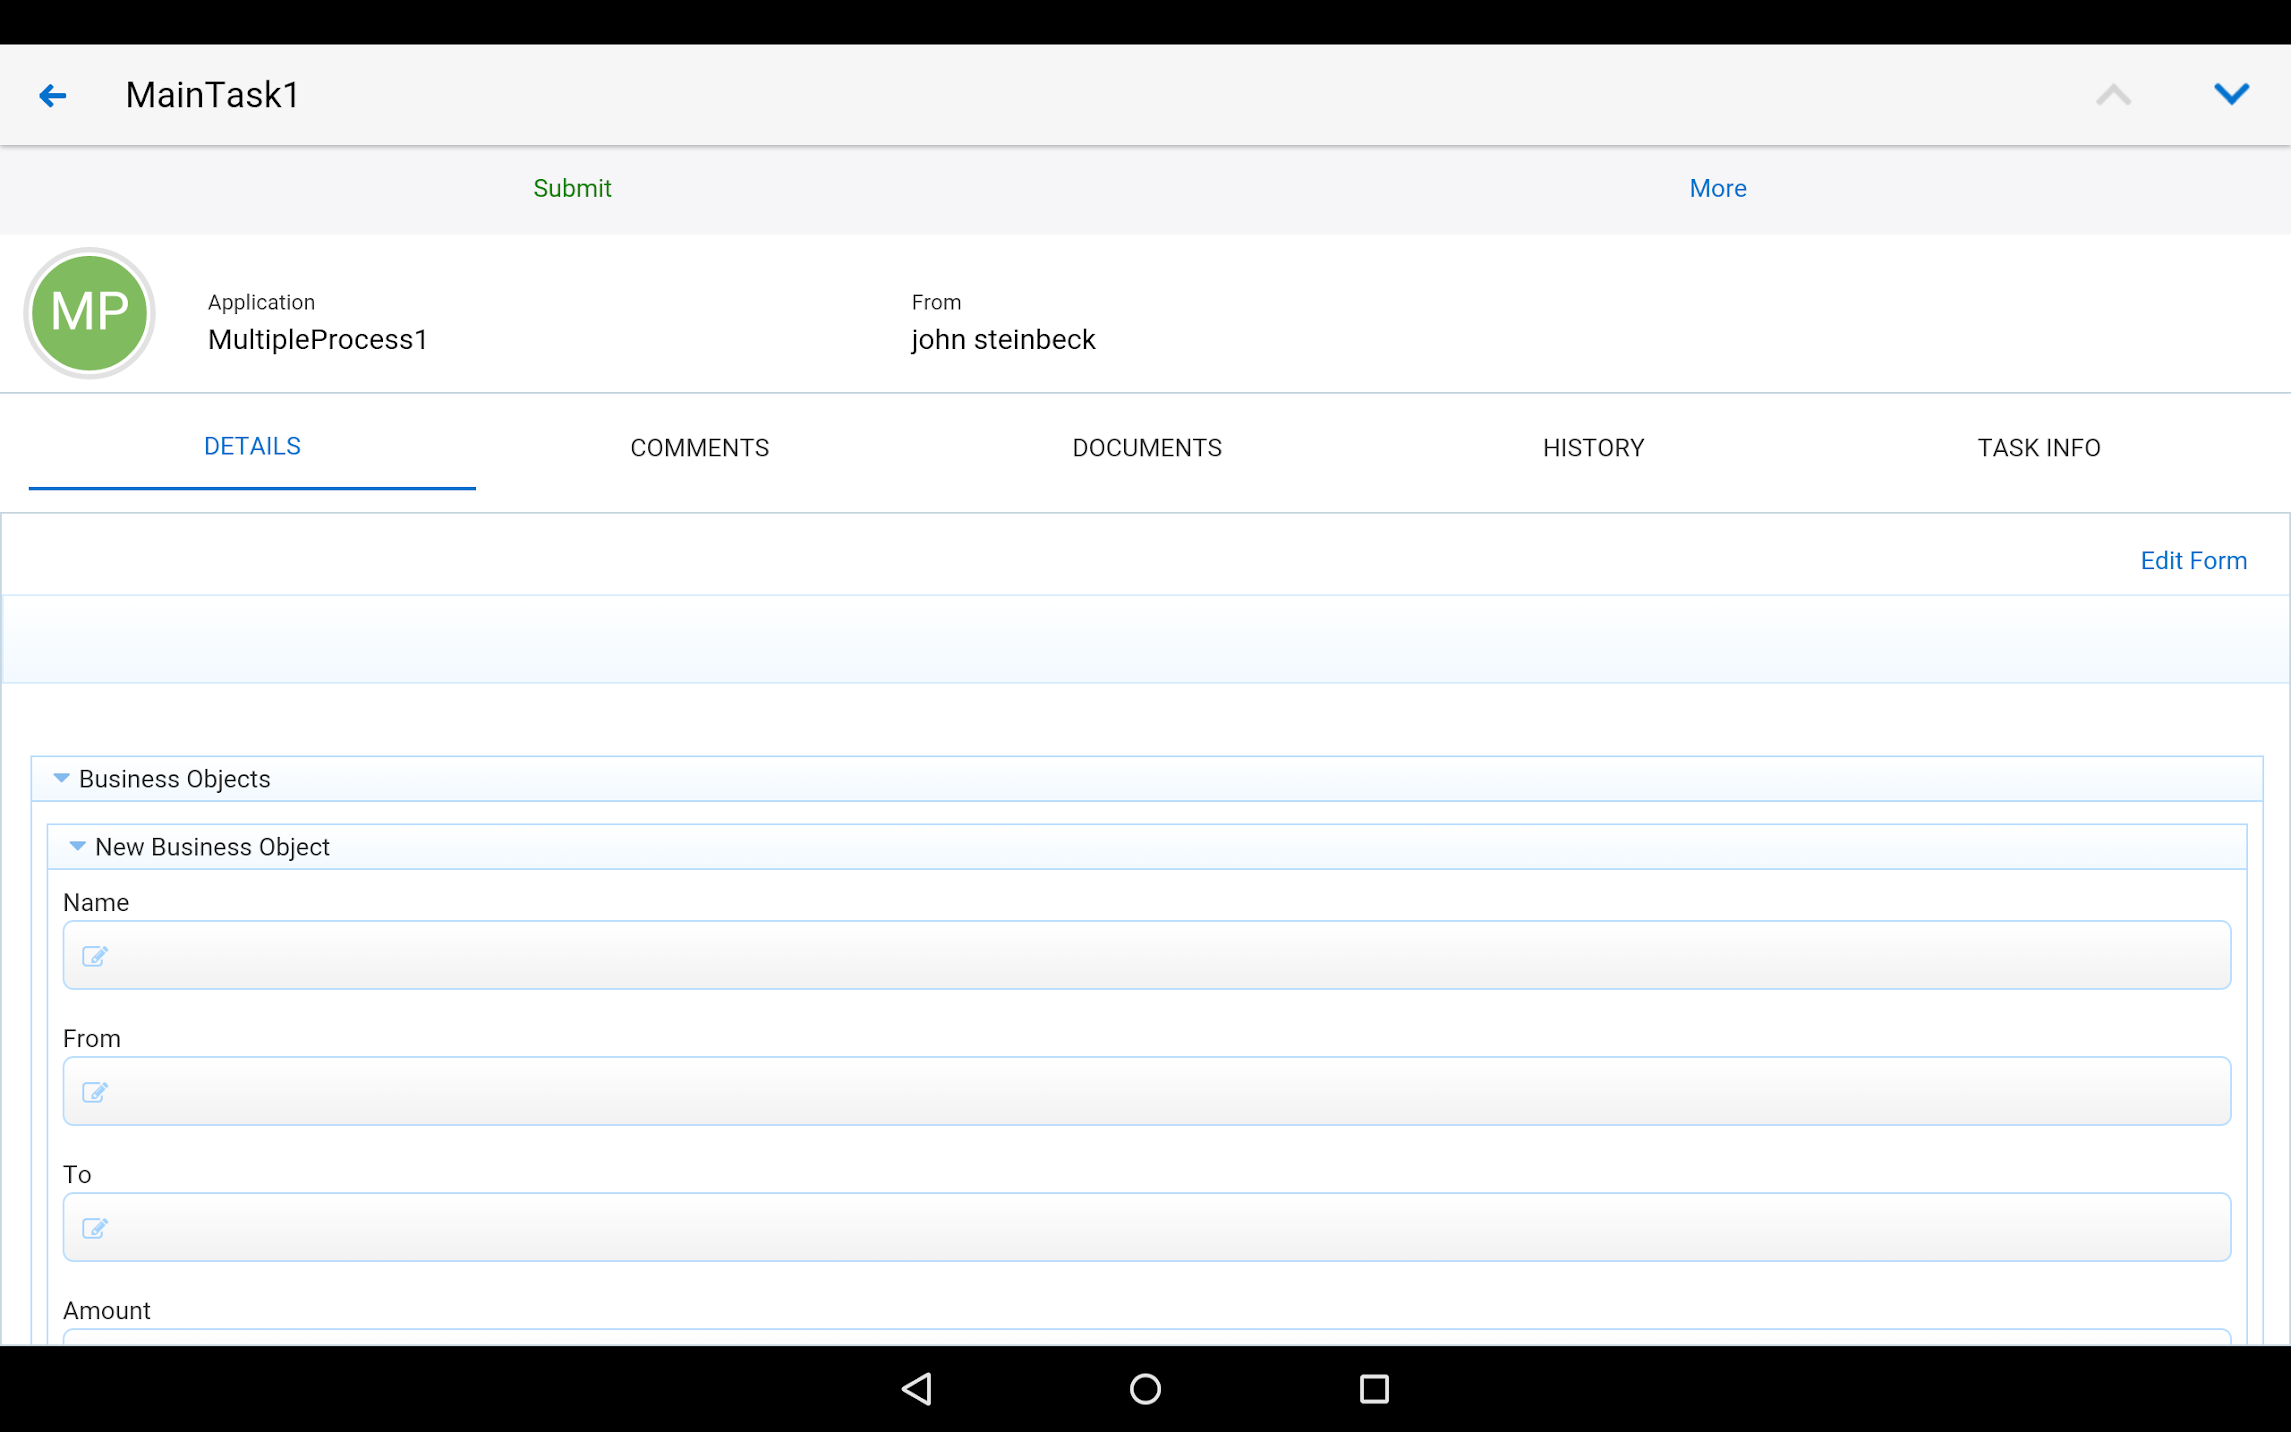The image size is (2291, 1432).
Task: Tap Android back navigation button
Action: click(917, 1389)
